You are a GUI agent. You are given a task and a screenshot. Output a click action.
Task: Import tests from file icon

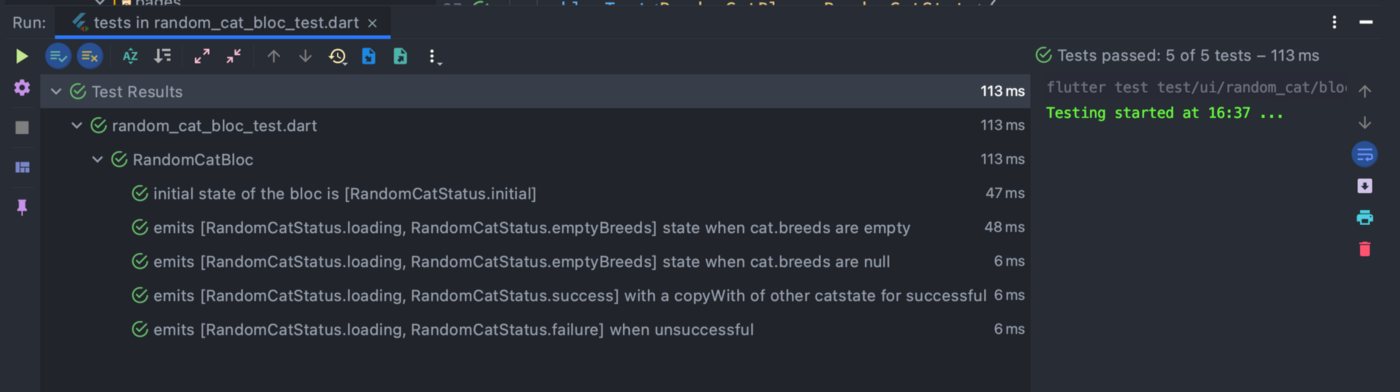pos(369,56)
